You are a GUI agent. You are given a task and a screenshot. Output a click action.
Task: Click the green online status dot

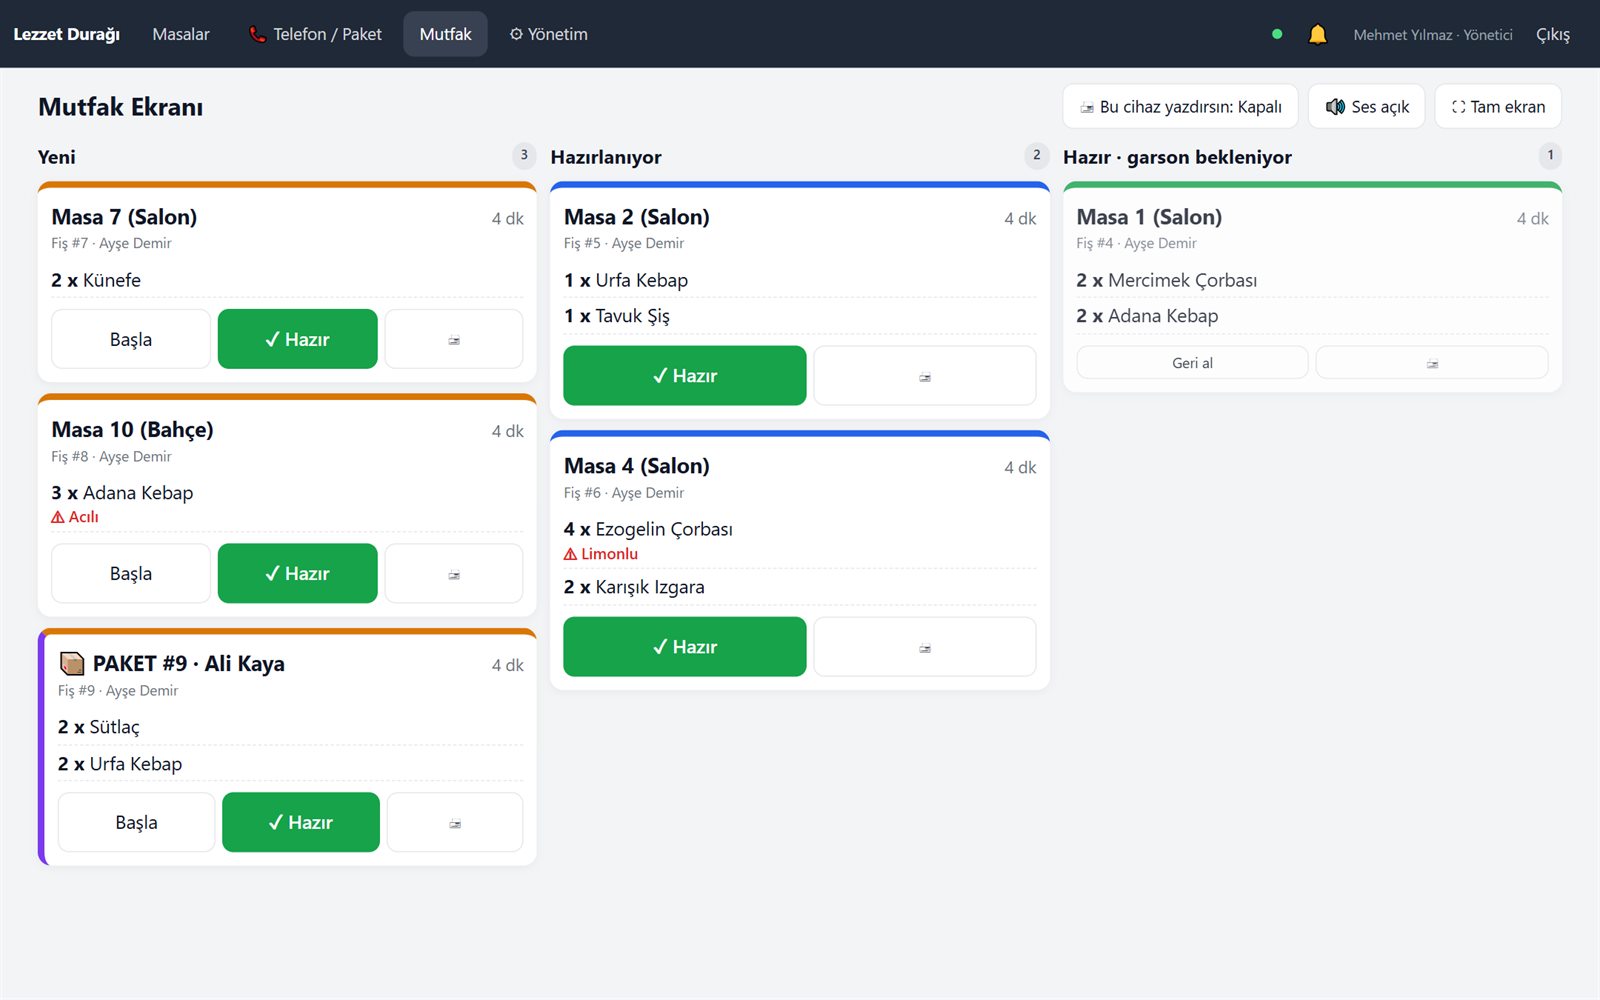tap(1277, 34)
